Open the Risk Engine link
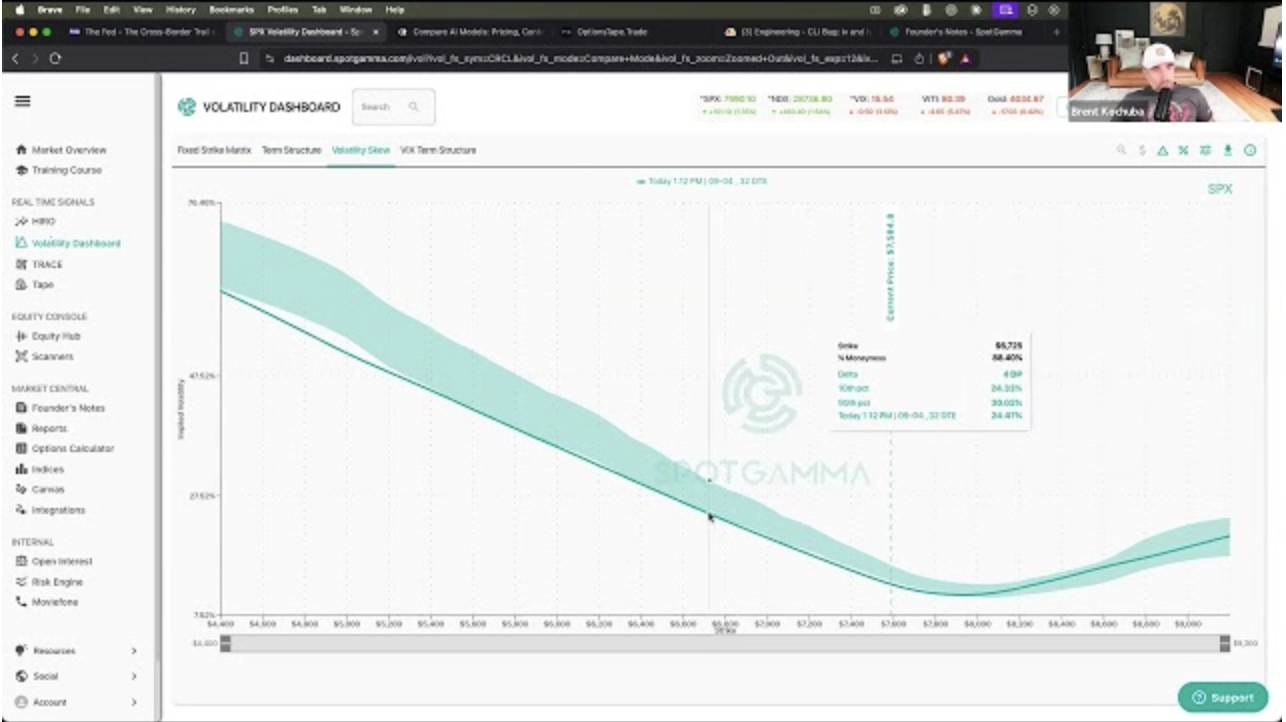Image resolution: width=1286 pixels, height=722 pixels. (58, 582)
